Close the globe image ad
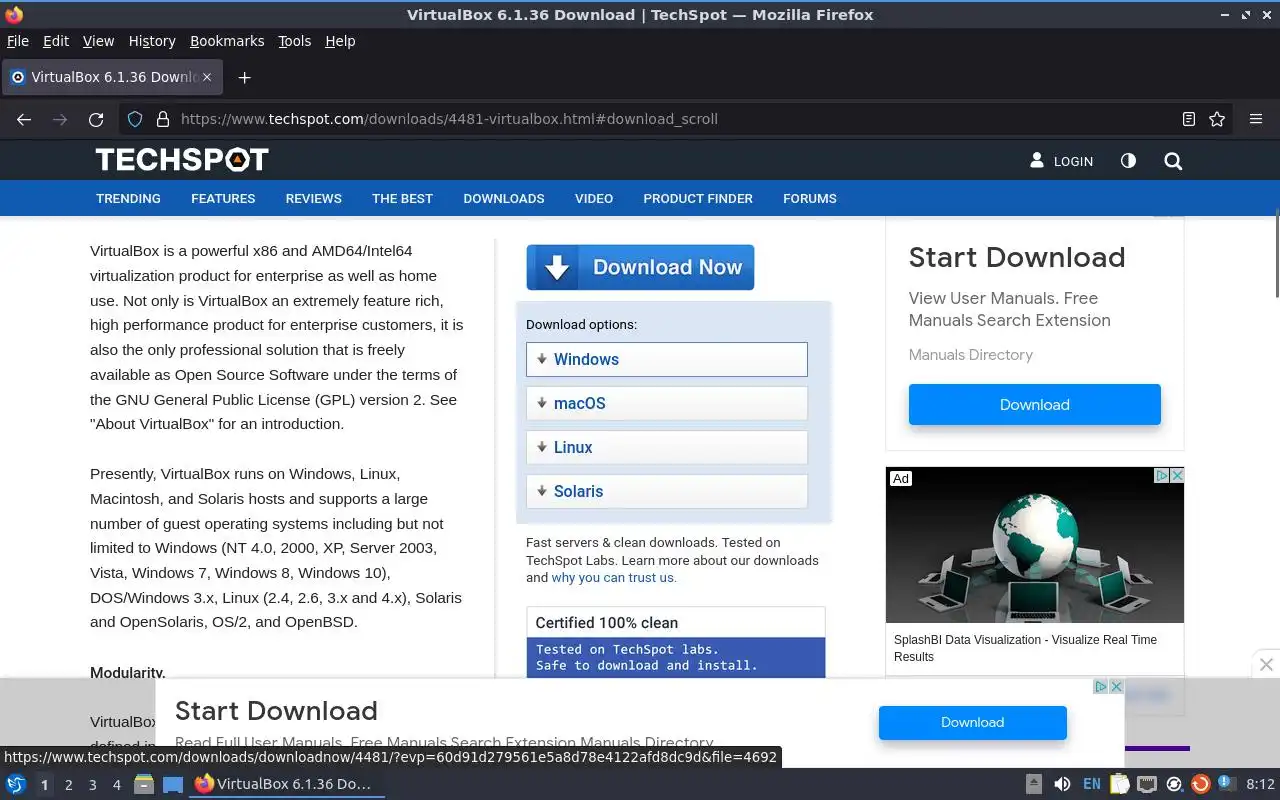This screenshot has width=1280, height=800. [1177, 476]
